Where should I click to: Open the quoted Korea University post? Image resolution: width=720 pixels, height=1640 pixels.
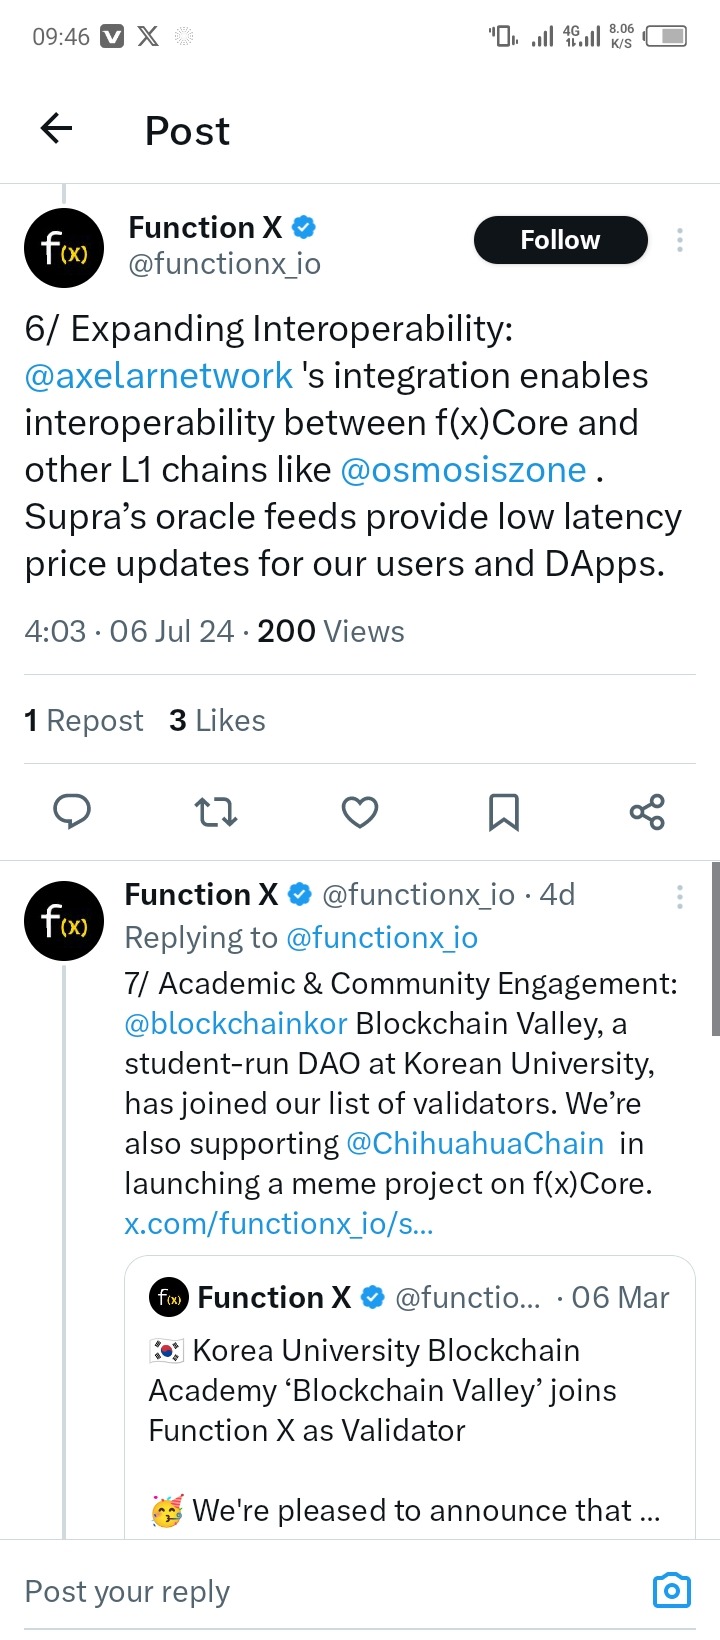410,1400
